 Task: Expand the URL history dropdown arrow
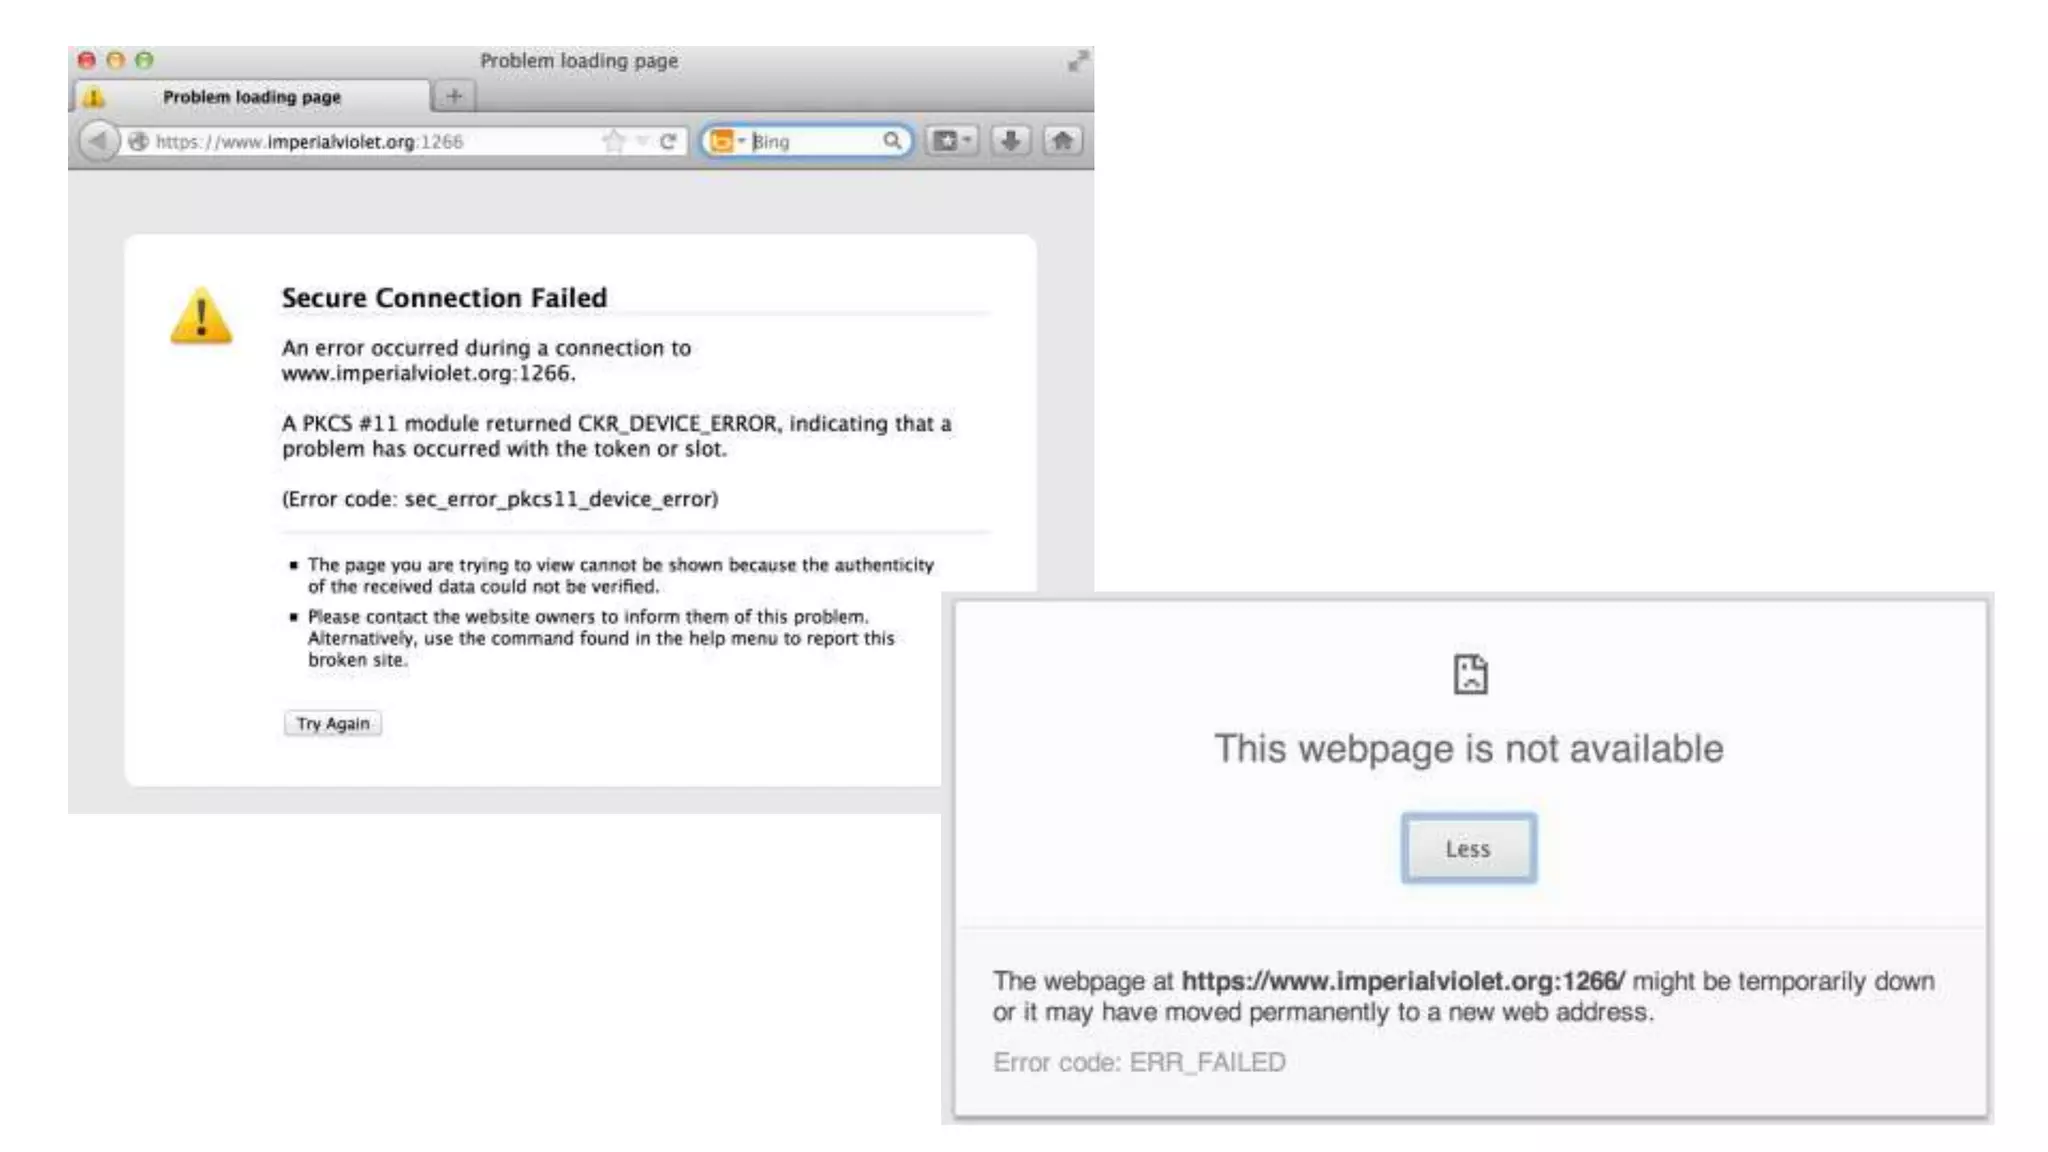[642, 141]
